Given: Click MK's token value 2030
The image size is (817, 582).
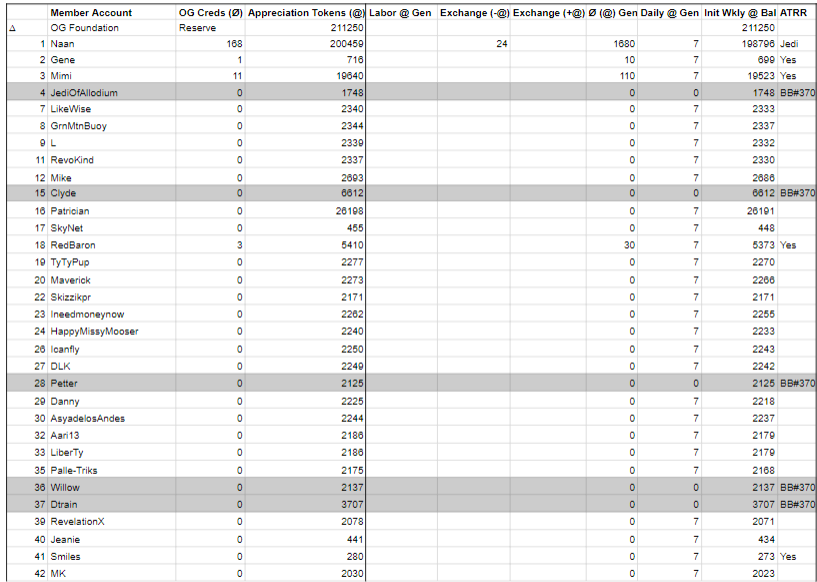Looking at the screenshot, I should [305, 574].
